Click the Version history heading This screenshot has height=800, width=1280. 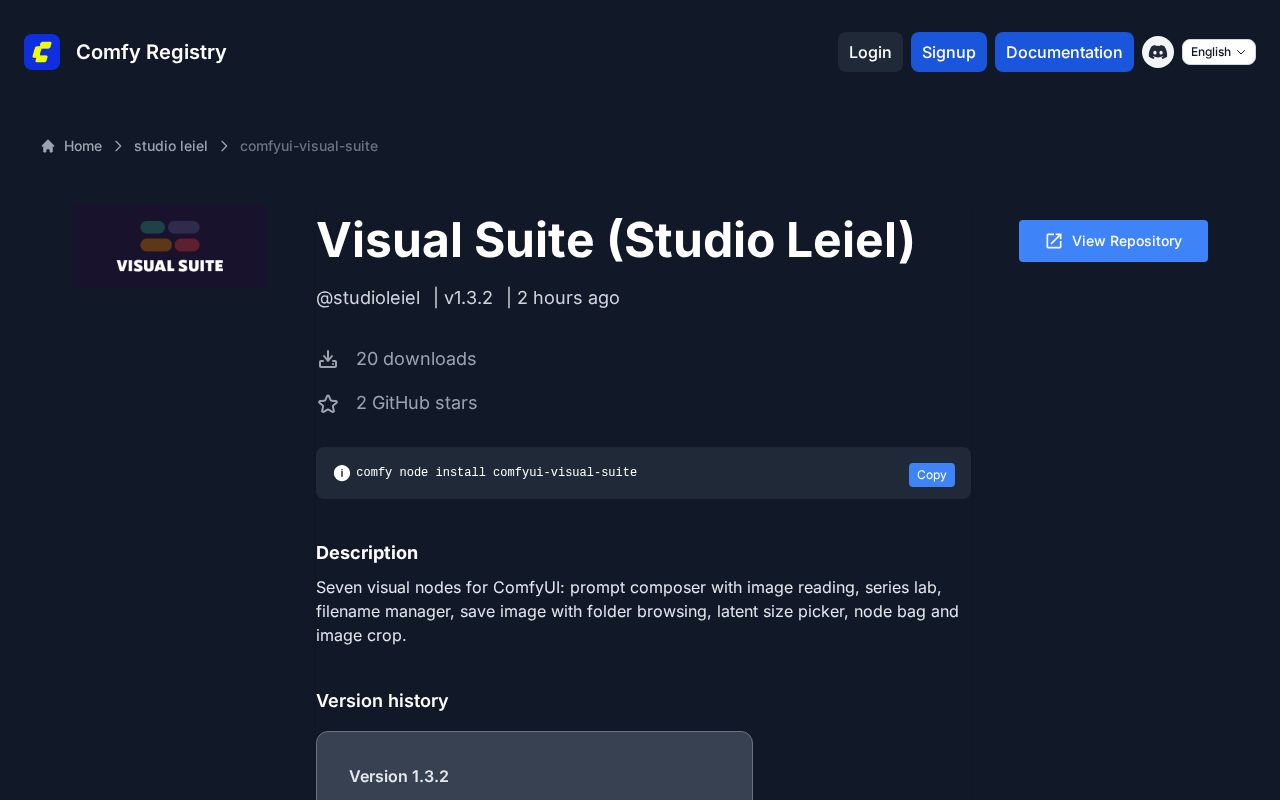click(x=382, y=701)
